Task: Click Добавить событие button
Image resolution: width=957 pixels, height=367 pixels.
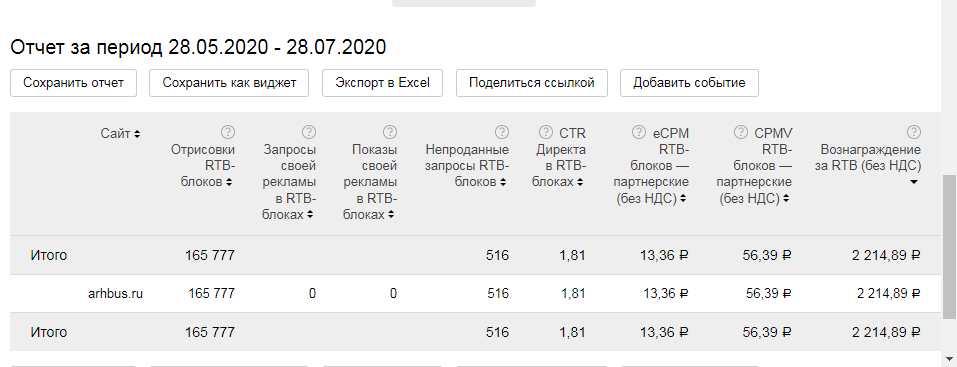Action: (x=689, y=83)
